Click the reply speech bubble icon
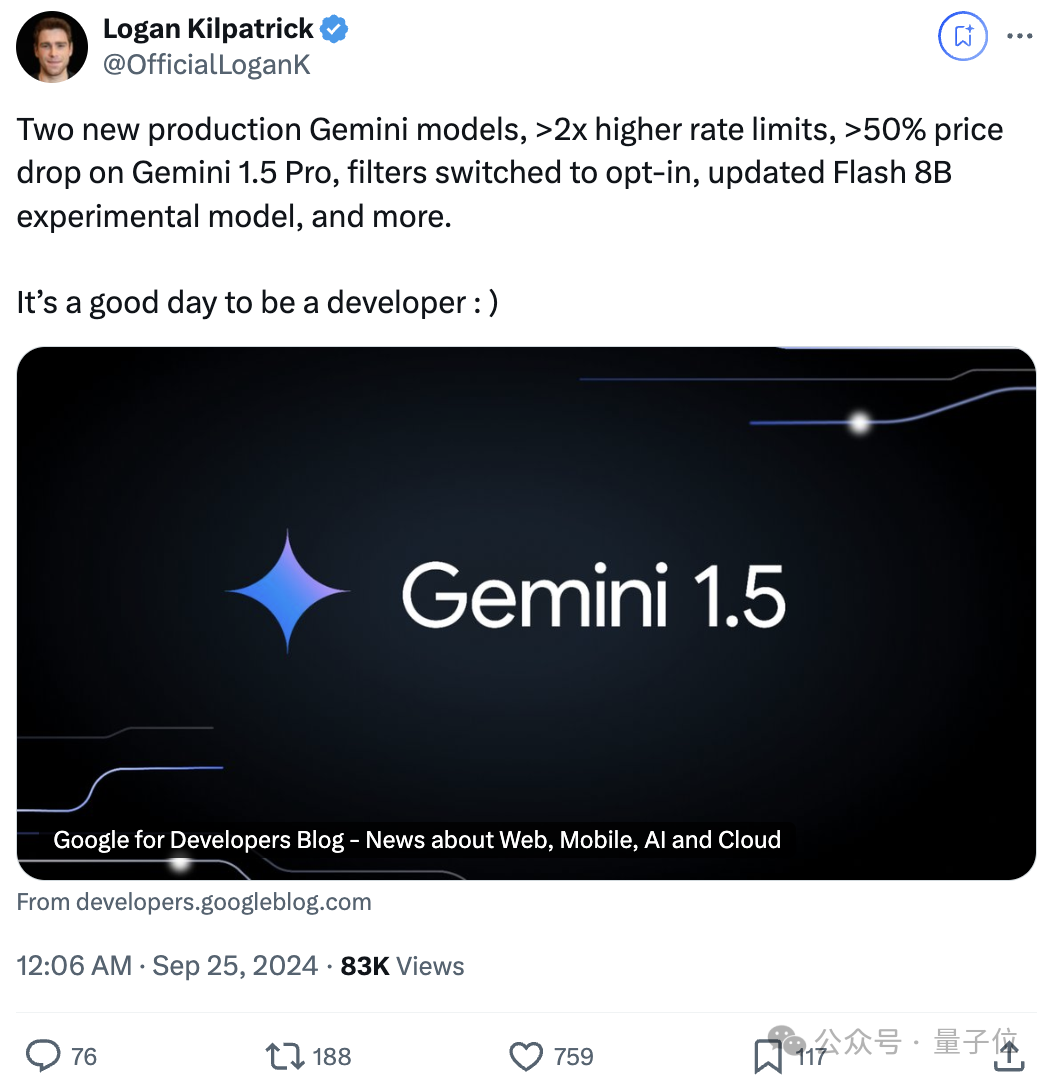Image resolution: width=1052 pixels, height=1084 pixels. click(43, 1055)
